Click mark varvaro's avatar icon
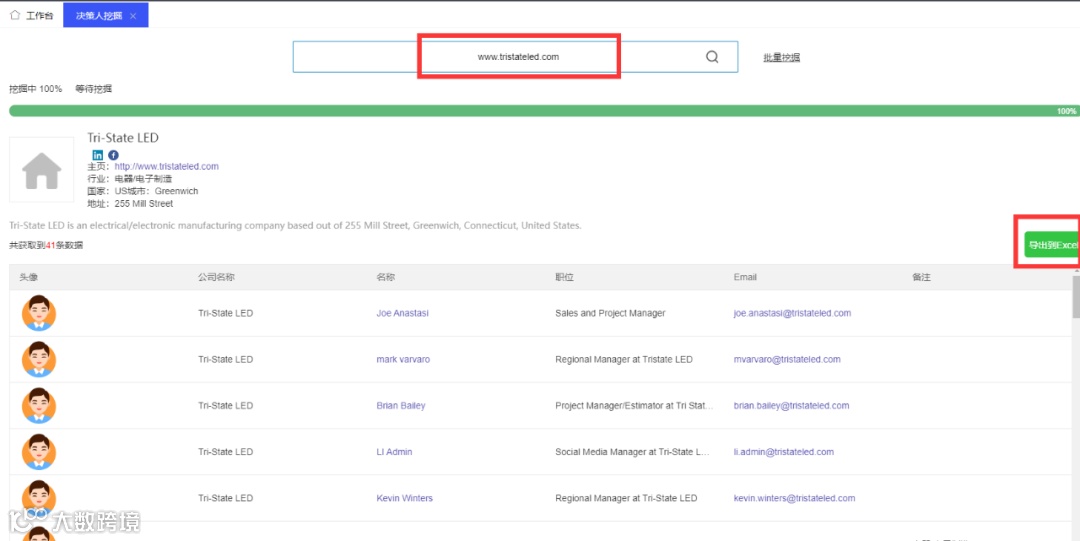Screen dimensions: 1080x541 (39, 359)
